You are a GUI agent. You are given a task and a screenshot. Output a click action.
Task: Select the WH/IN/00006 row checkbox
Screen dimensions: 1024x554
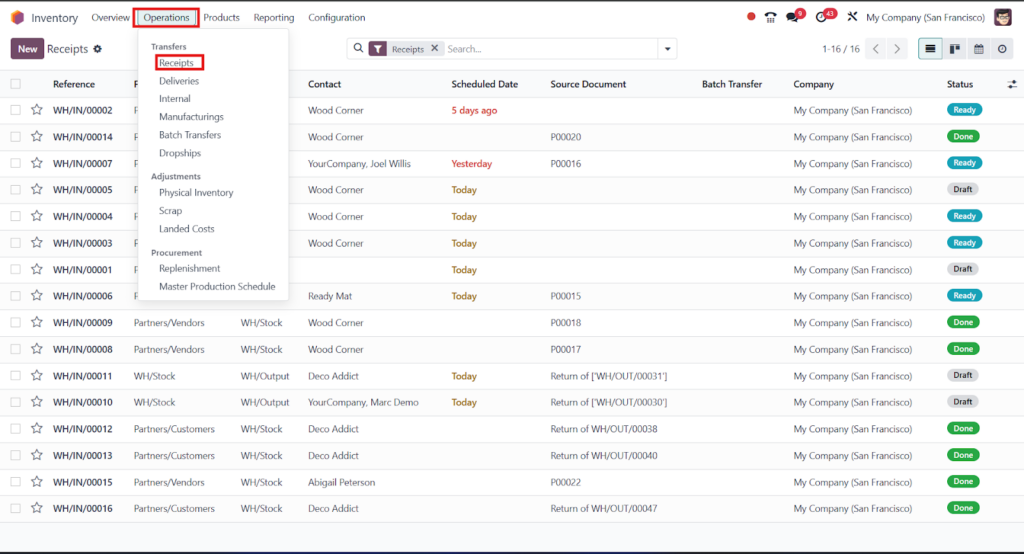pyautogui.click(x=16, y=295)
